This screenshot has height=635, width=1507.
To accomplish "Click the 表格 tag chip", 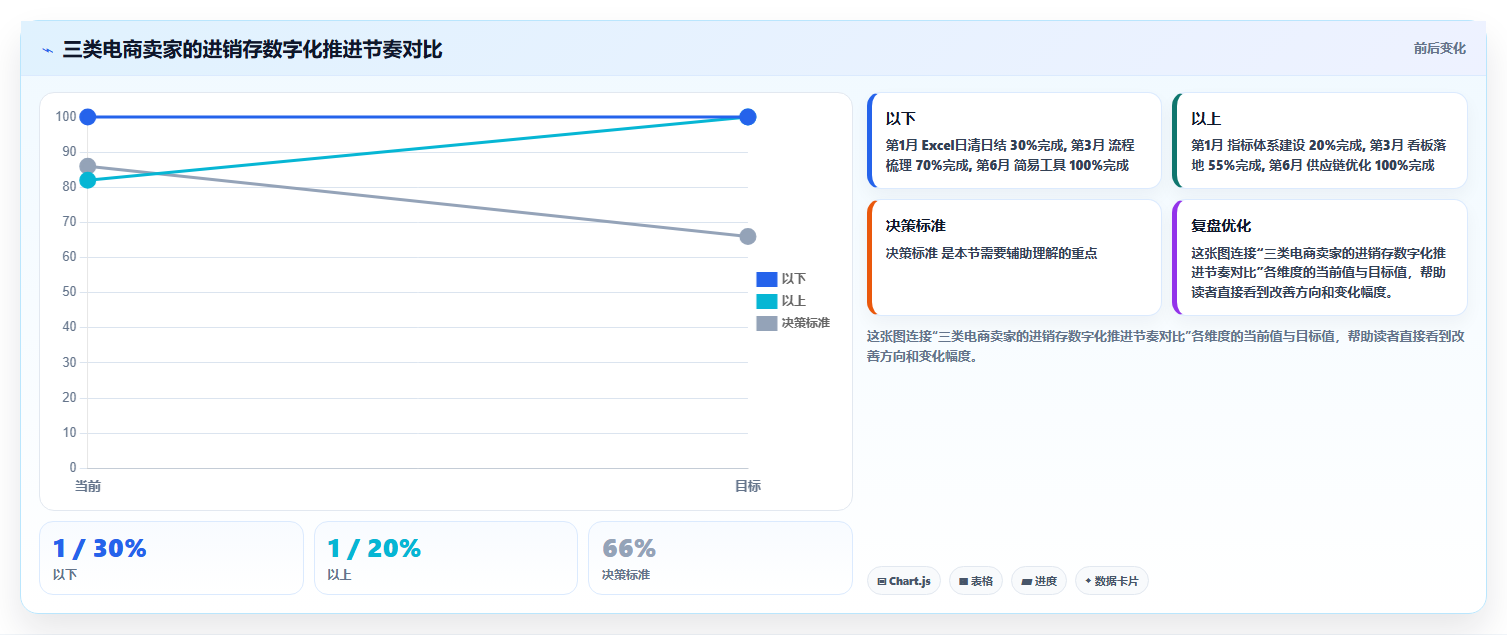I will click(x=976, y=581).
